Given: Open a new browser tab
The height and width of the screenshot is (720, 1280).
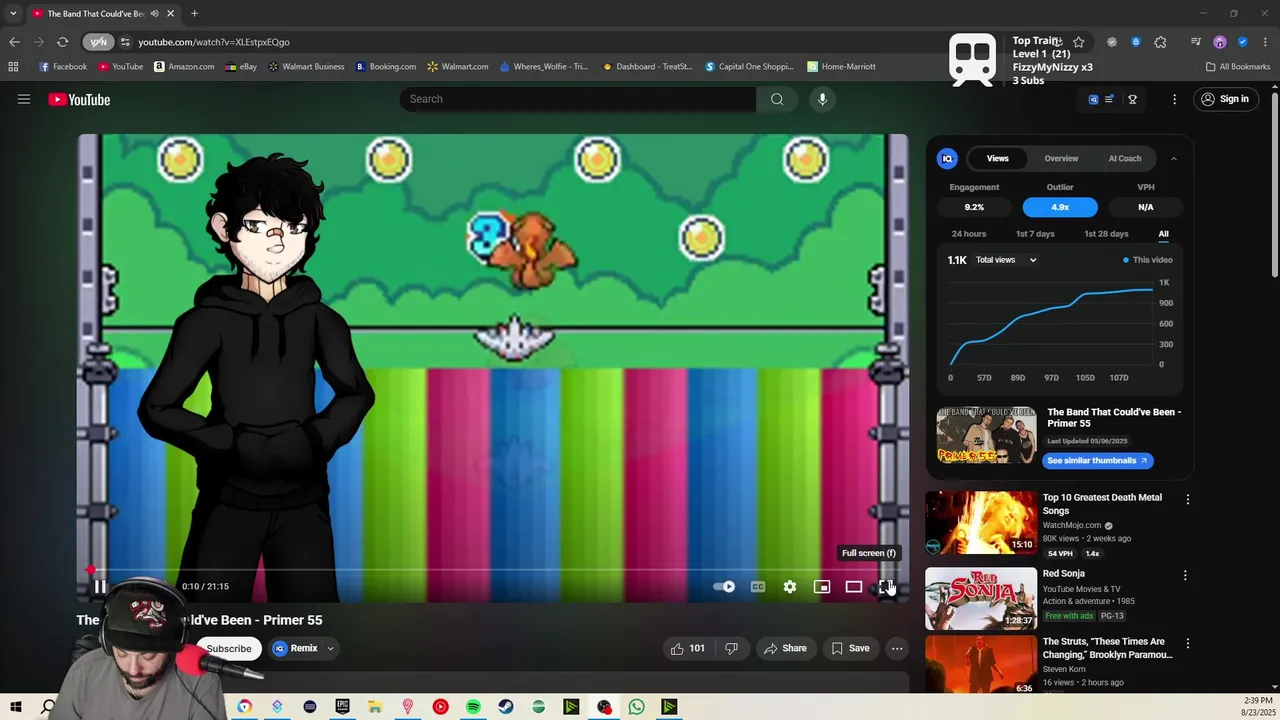Looking at the screenshot, I should pyautogui.click(x=194, y=13).
